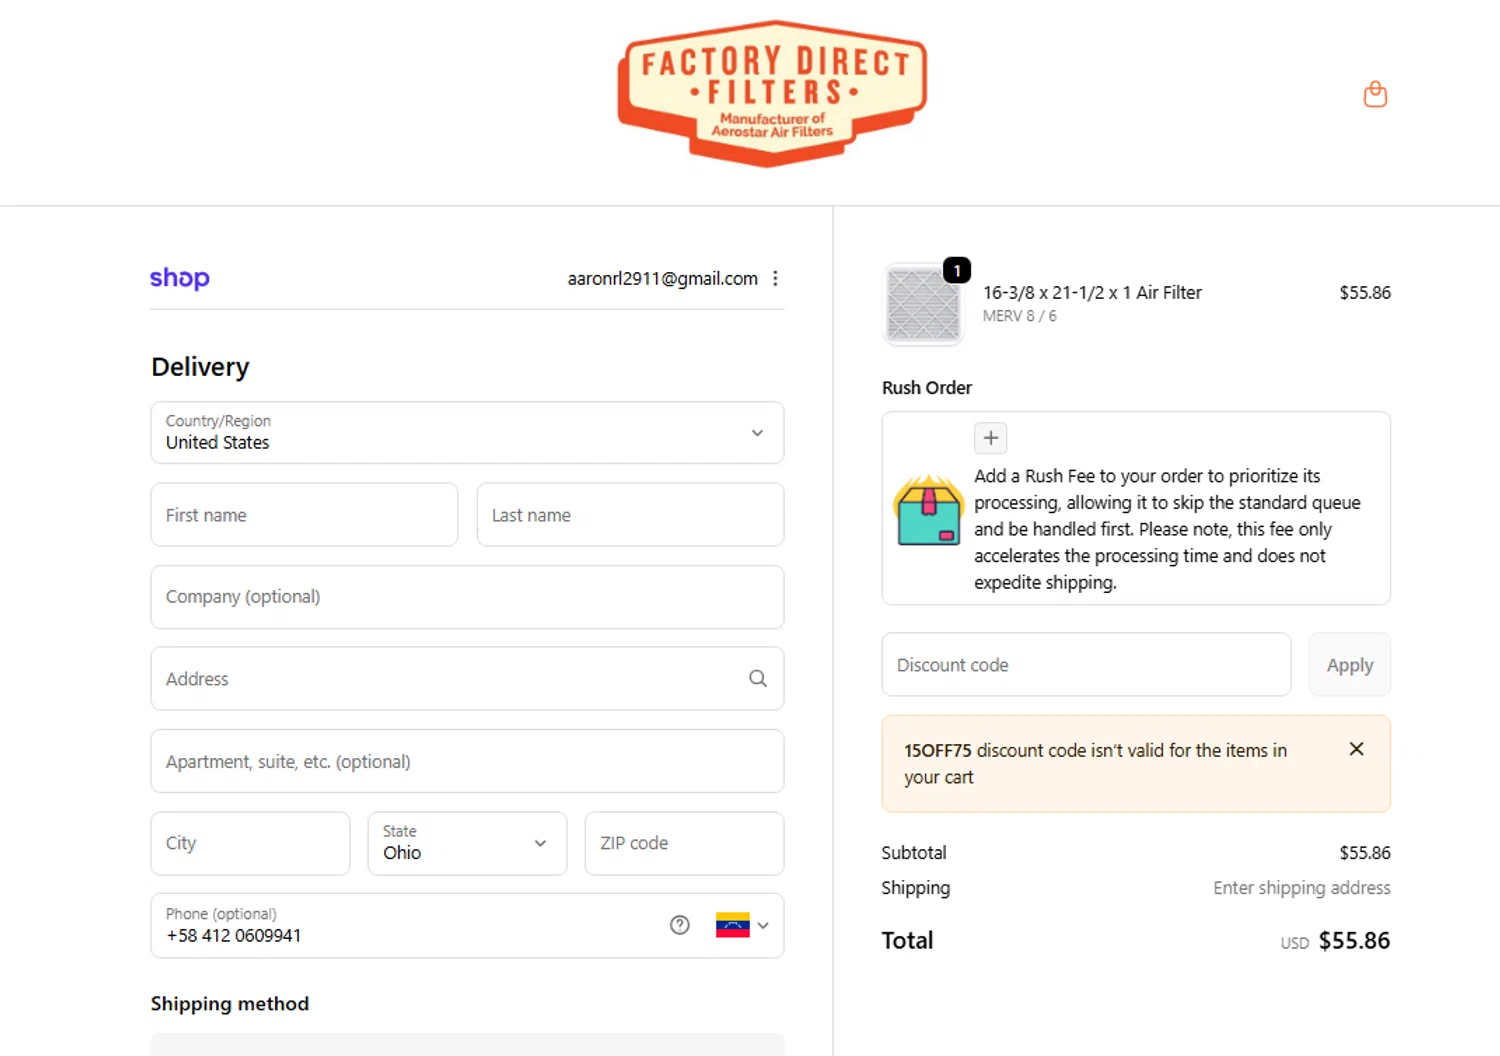Click the Factory Direct Filters logo
The image size is (1500, 1056).
tap(772, 93)
